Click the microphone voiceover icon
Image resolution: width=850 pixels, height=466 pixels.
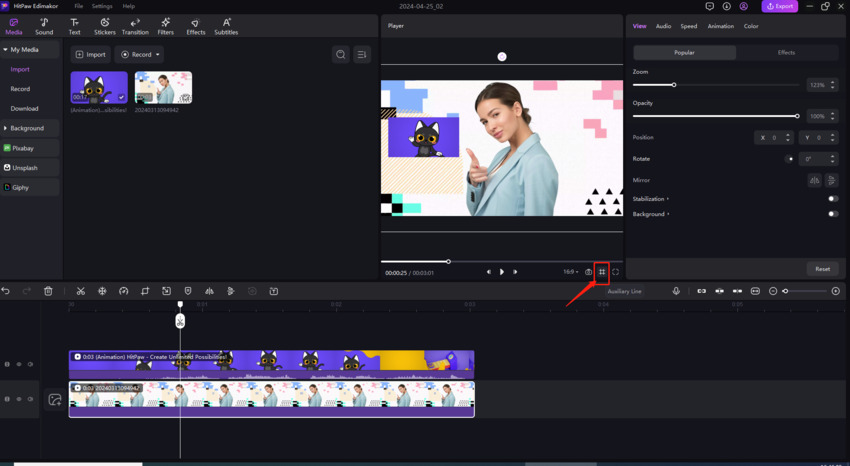676,291
